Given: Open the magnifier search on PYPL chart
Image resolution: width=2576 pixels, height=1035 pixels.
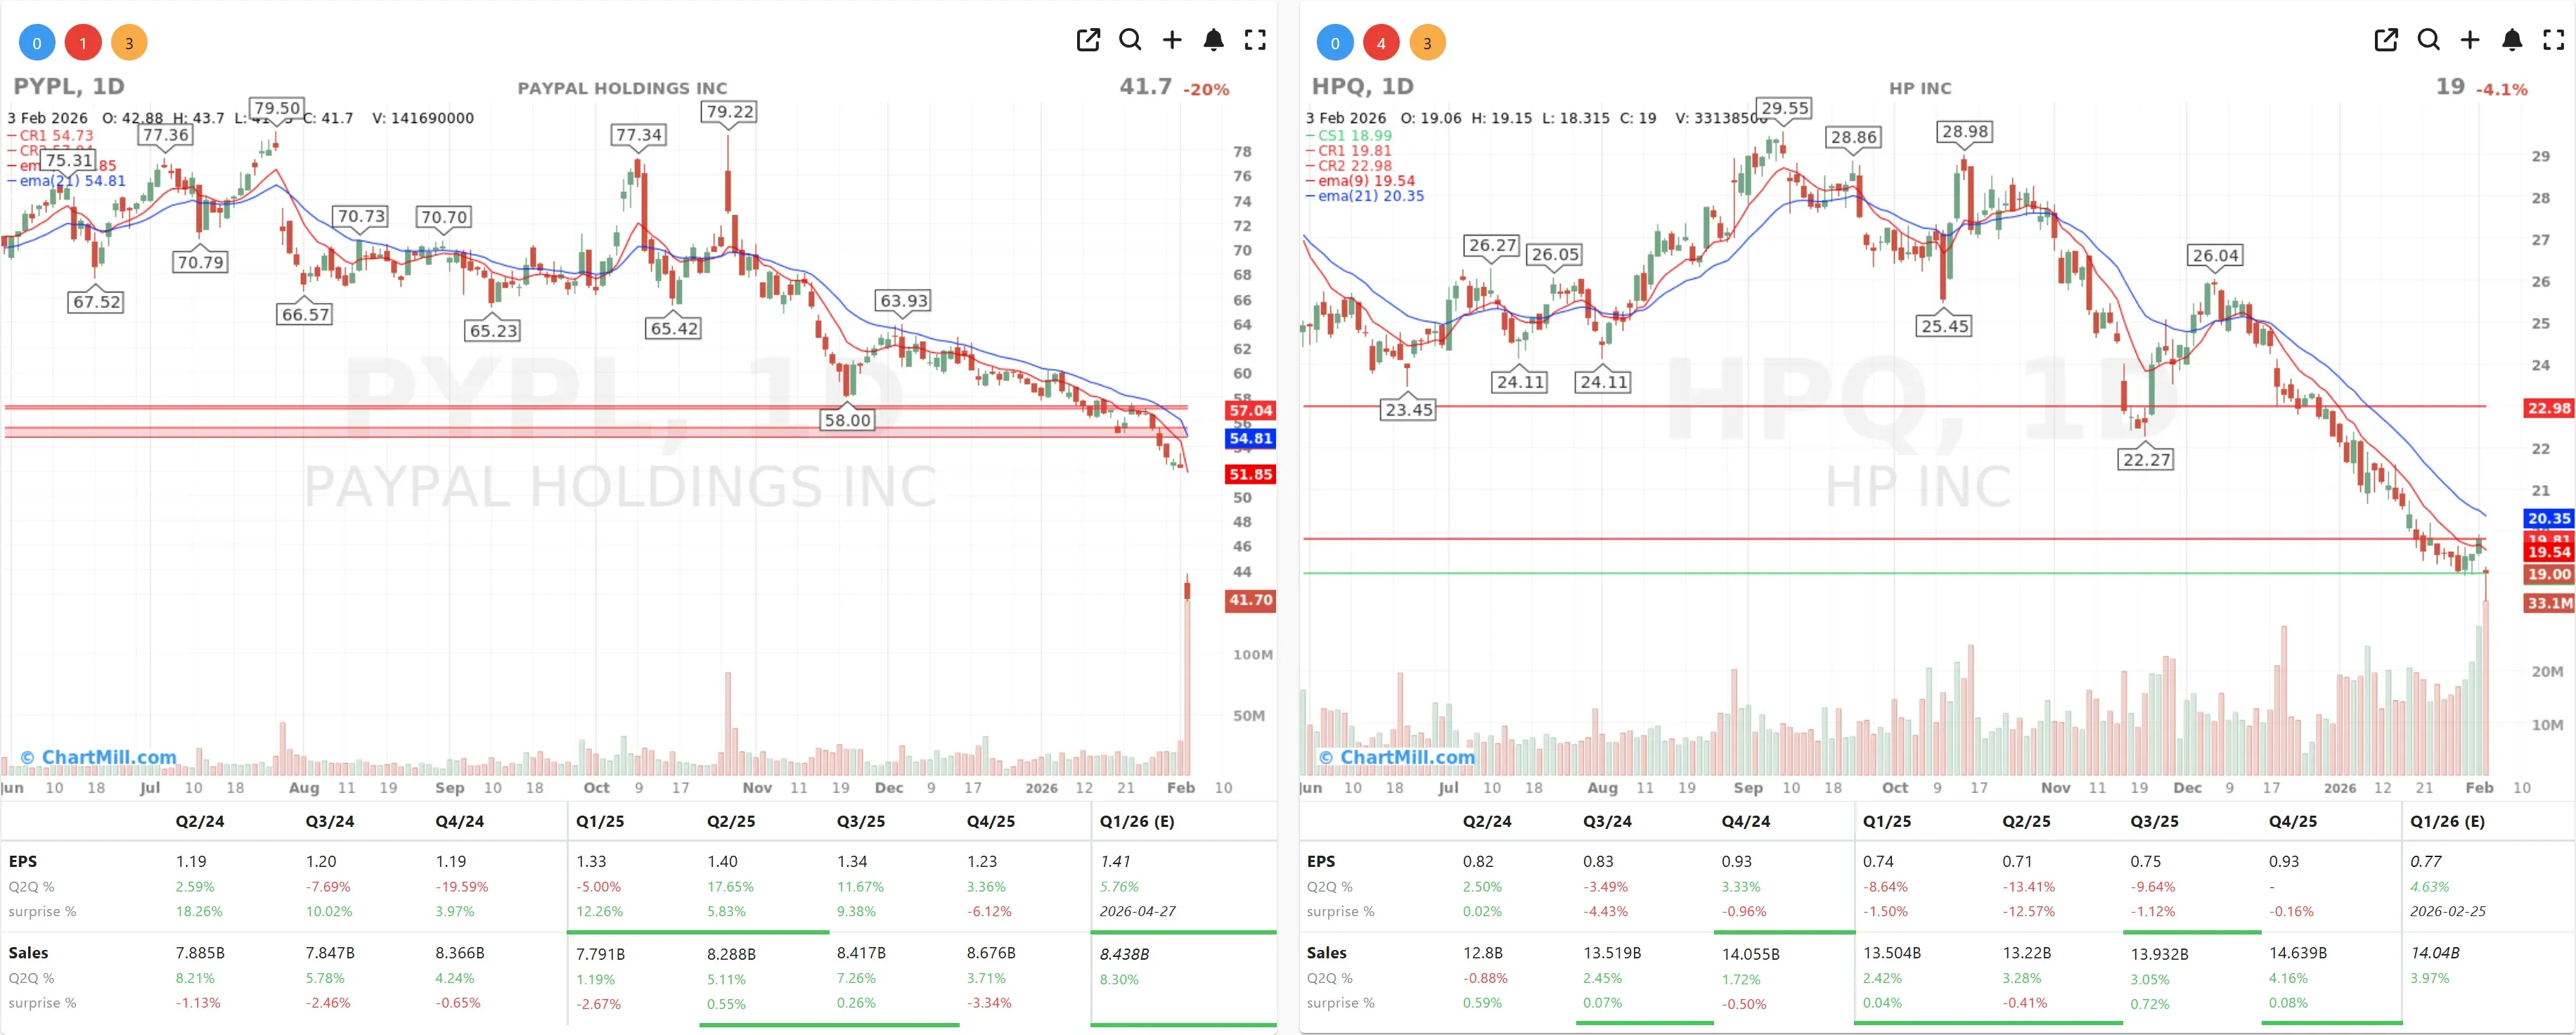Looking at the screenshot, I should click(x=1130, y=41).
